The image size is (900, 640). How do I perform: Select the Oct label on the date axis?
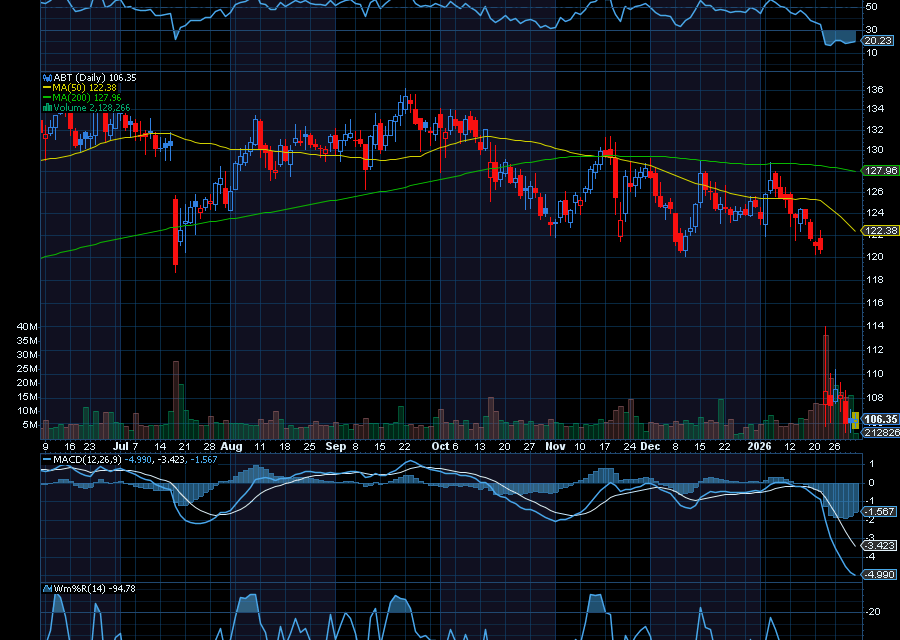pos(440,447)
